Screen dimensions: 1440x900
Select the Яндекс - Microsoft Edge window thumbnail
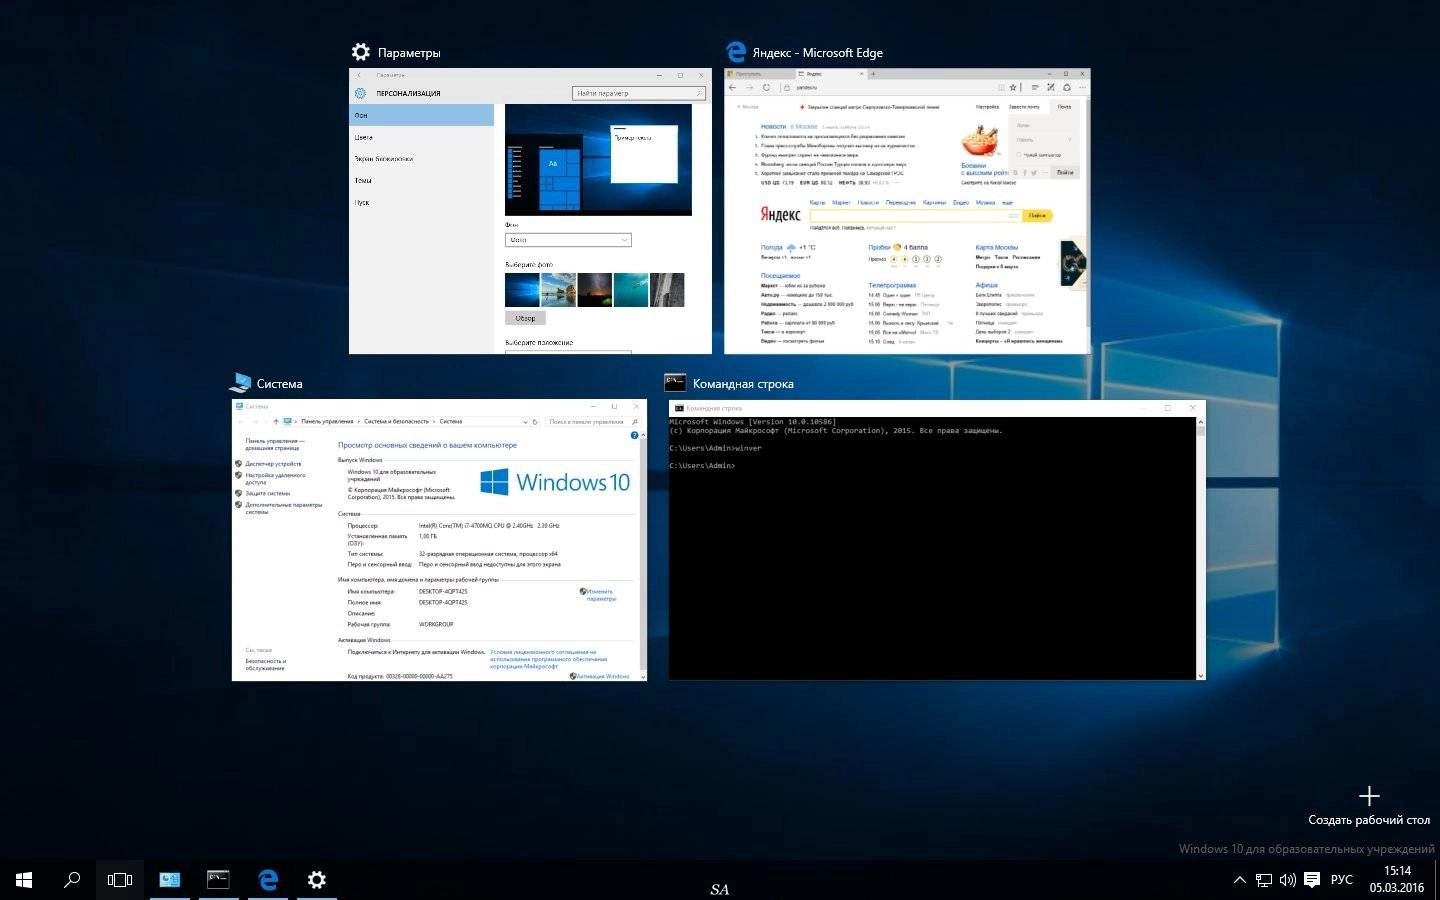907,211
